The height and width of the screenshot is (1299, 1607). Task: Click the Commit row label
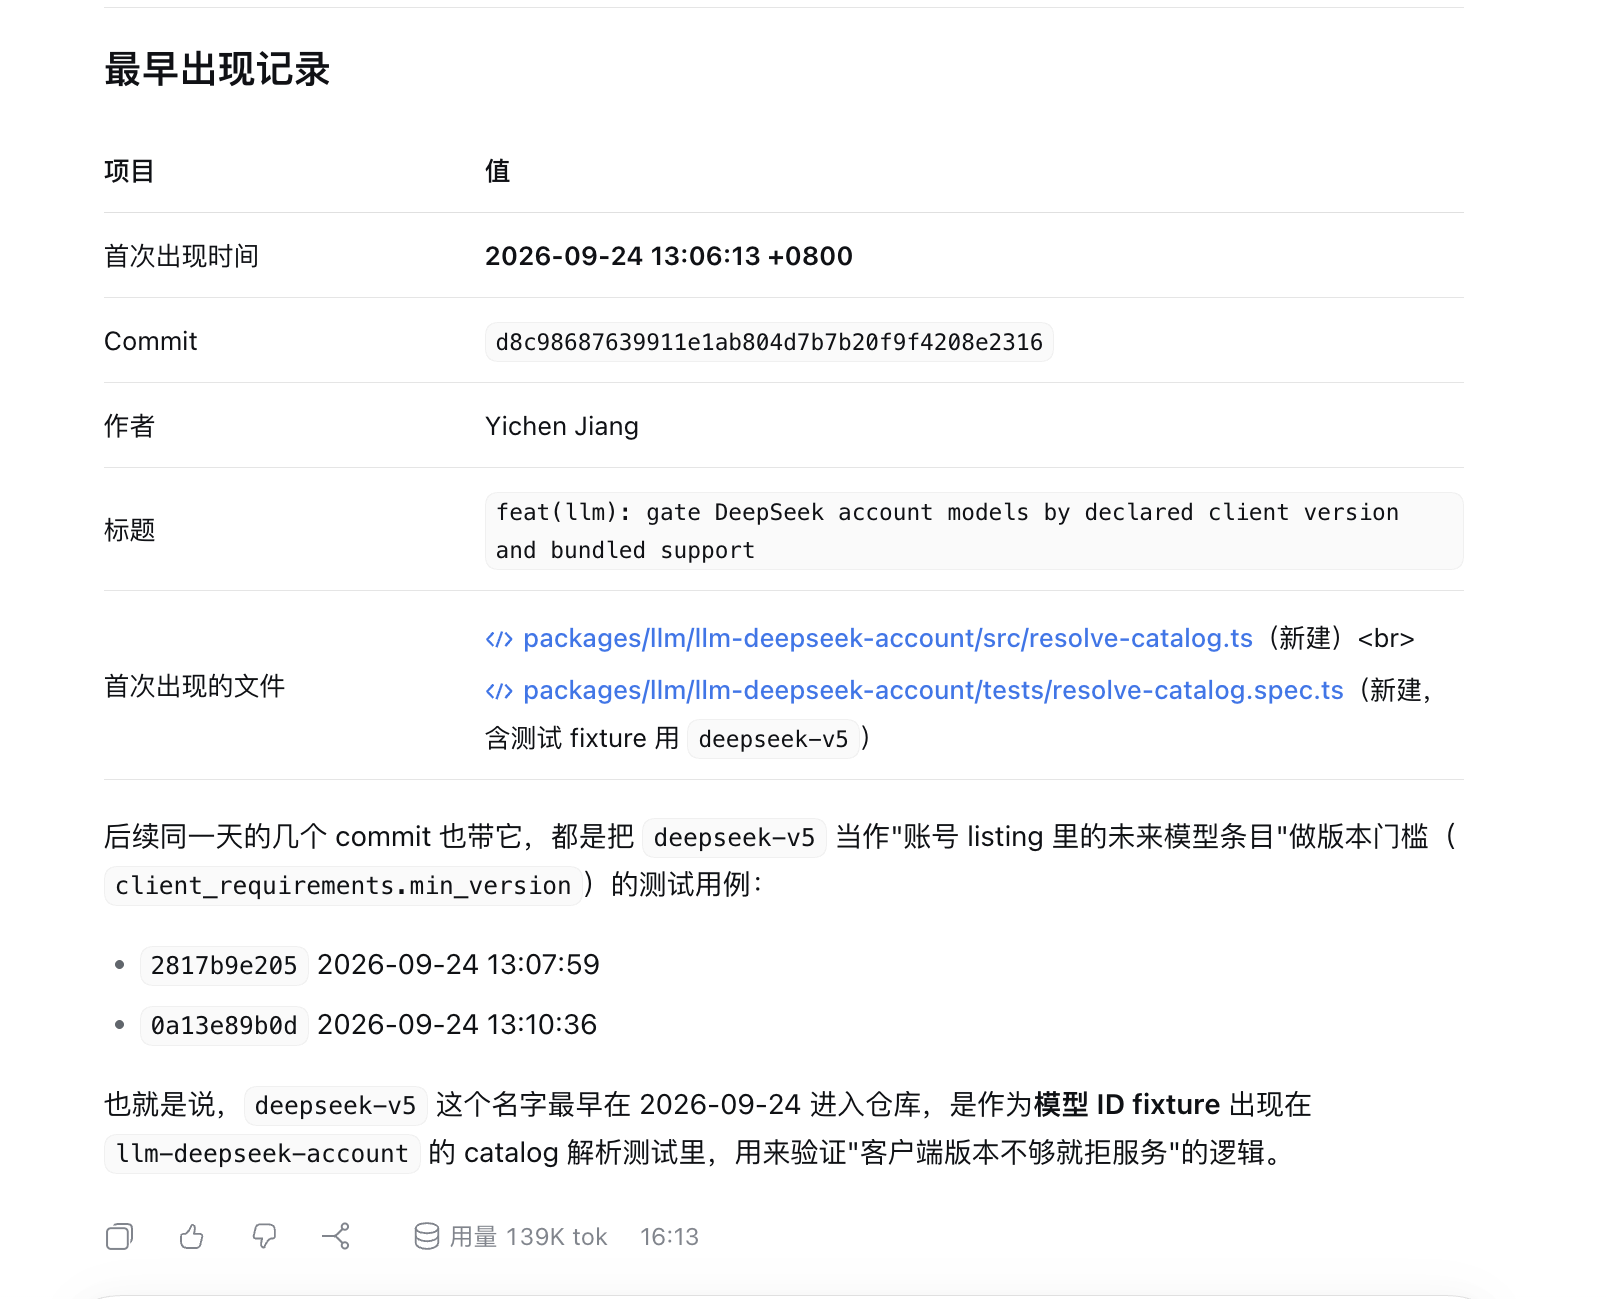point(151,341)
